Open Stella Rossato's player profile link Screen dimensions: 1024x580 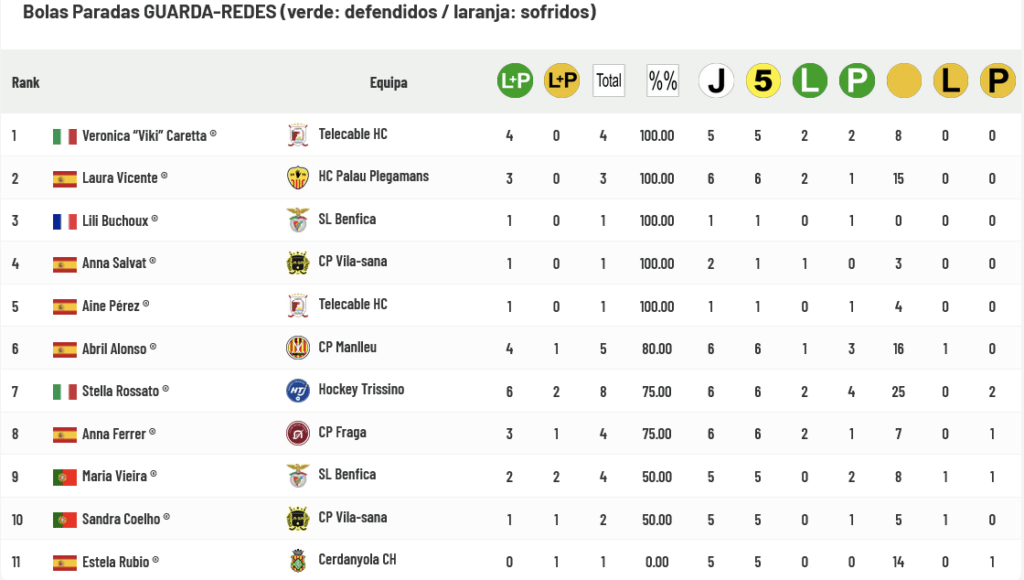point(120,391)
